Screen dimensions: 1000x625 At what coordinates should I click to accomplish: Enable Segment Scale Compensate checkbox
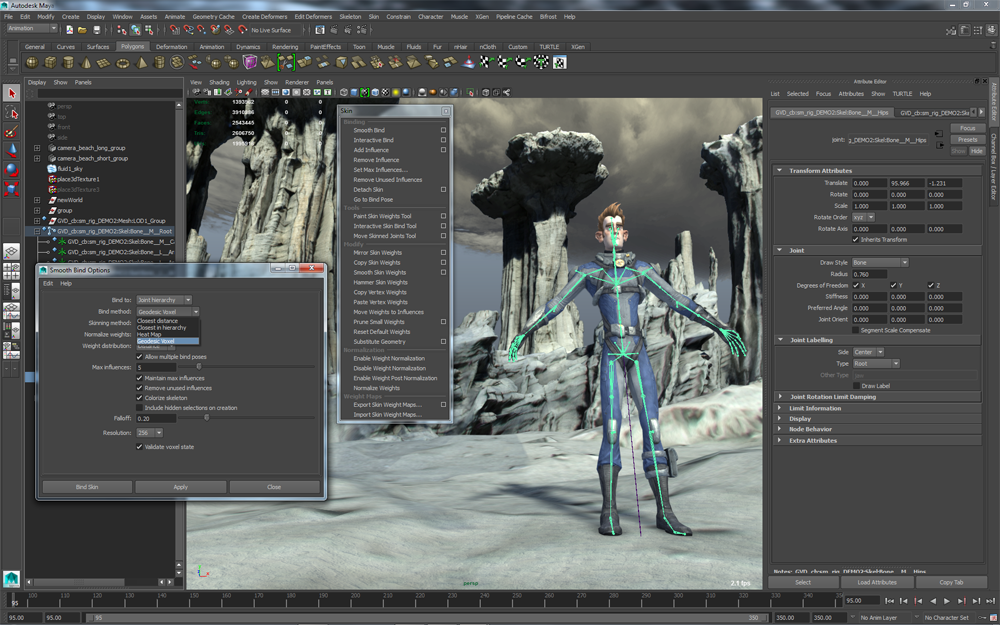pos(856,330)
